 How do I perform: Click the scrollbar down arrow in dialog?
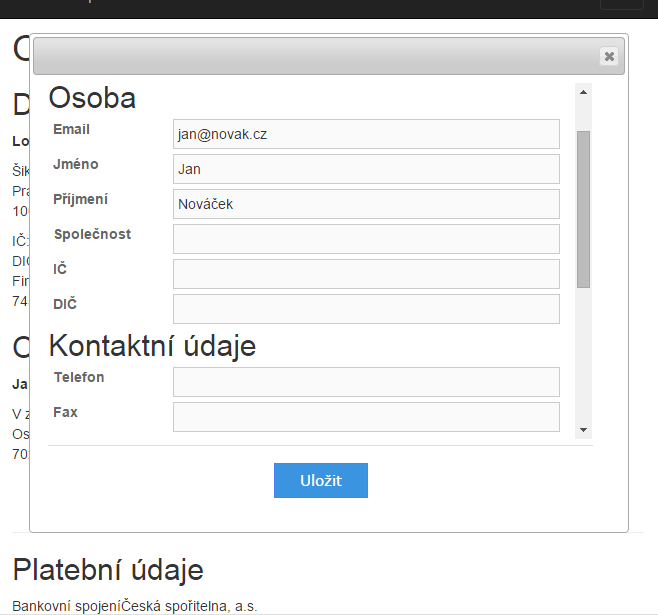click(583, 430)
